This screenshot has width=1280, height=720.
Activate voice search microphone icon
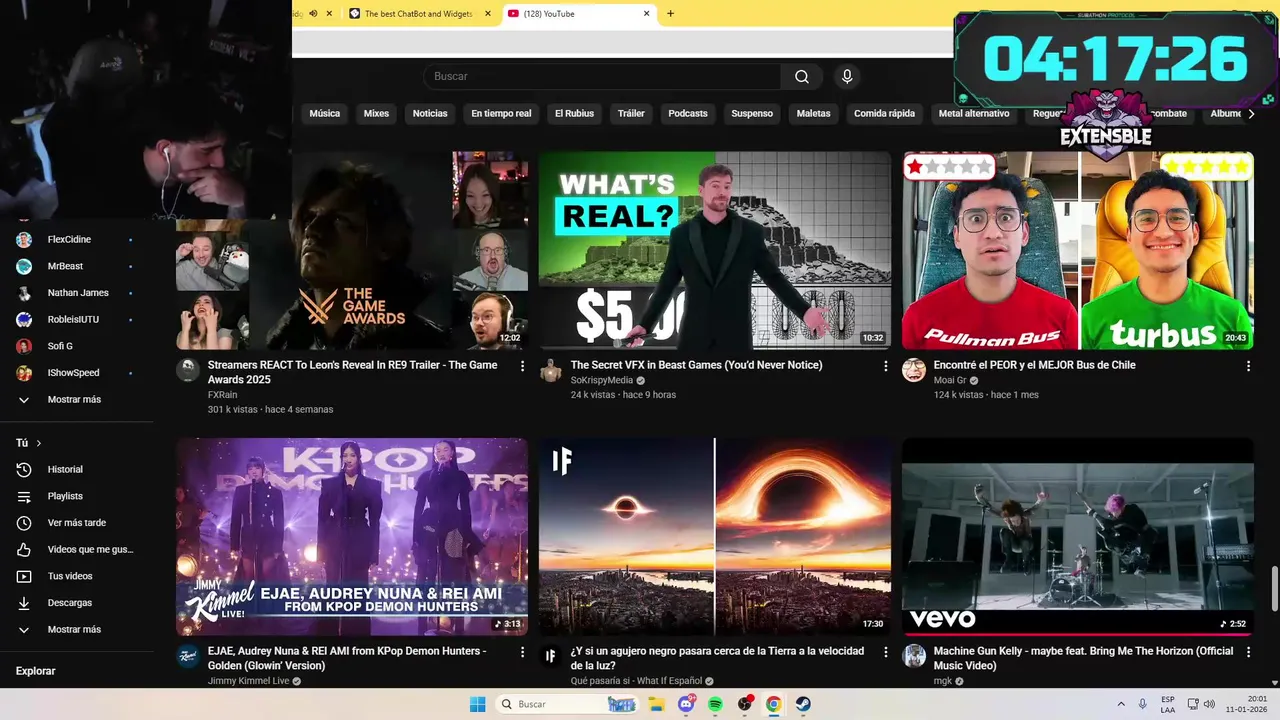pyautogui.click(x=847, y=77)
